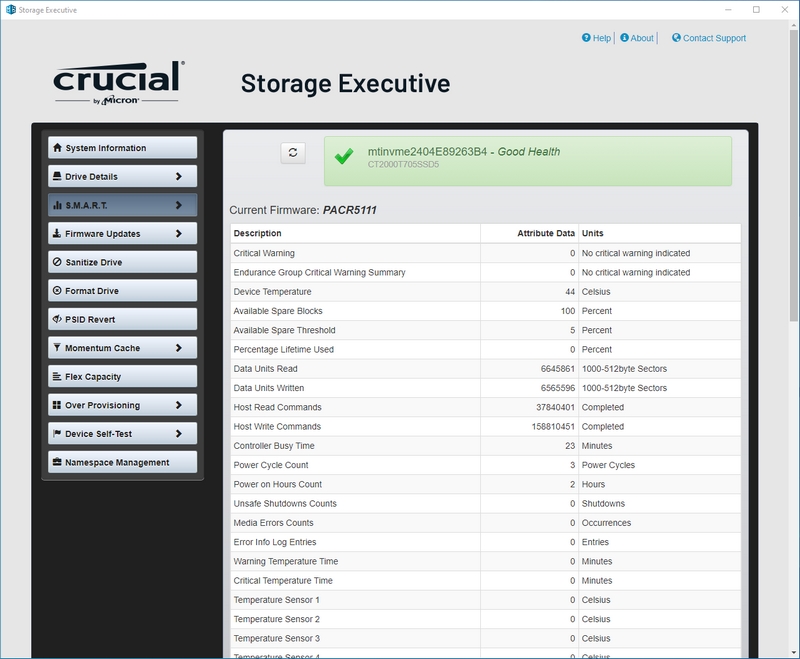
Task: Open the Help link
Action: [x=602, y=38]
